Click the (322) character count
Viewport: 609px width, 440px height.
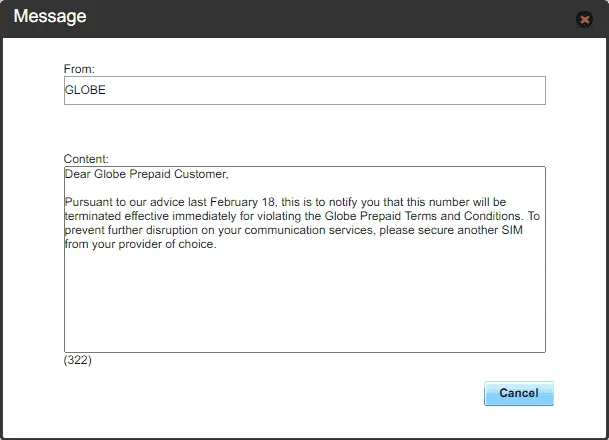pyautogui.click(x=78, y=360)
